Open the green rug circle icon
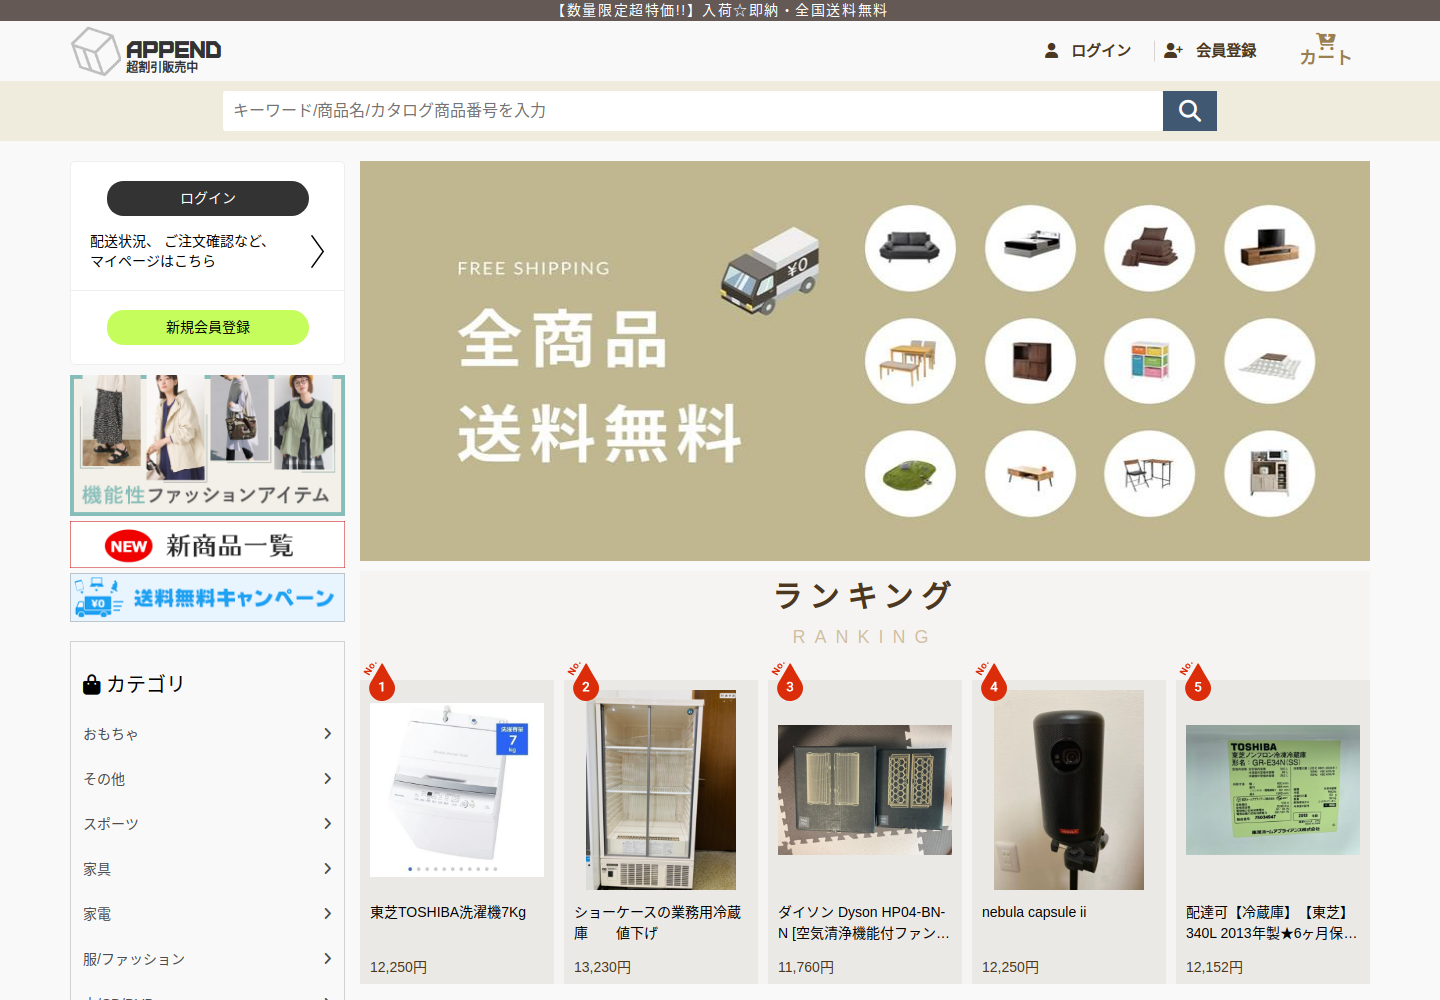The width and height of the screenshot is (1440, 1000). pyautogui.click(x=910, y=474)
